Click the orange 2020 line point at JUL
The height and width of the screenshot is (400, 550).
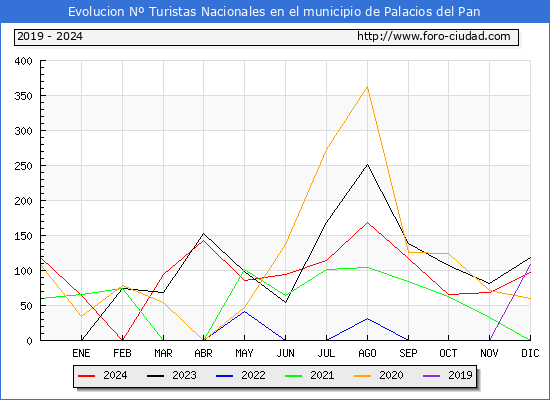[327, 149]
